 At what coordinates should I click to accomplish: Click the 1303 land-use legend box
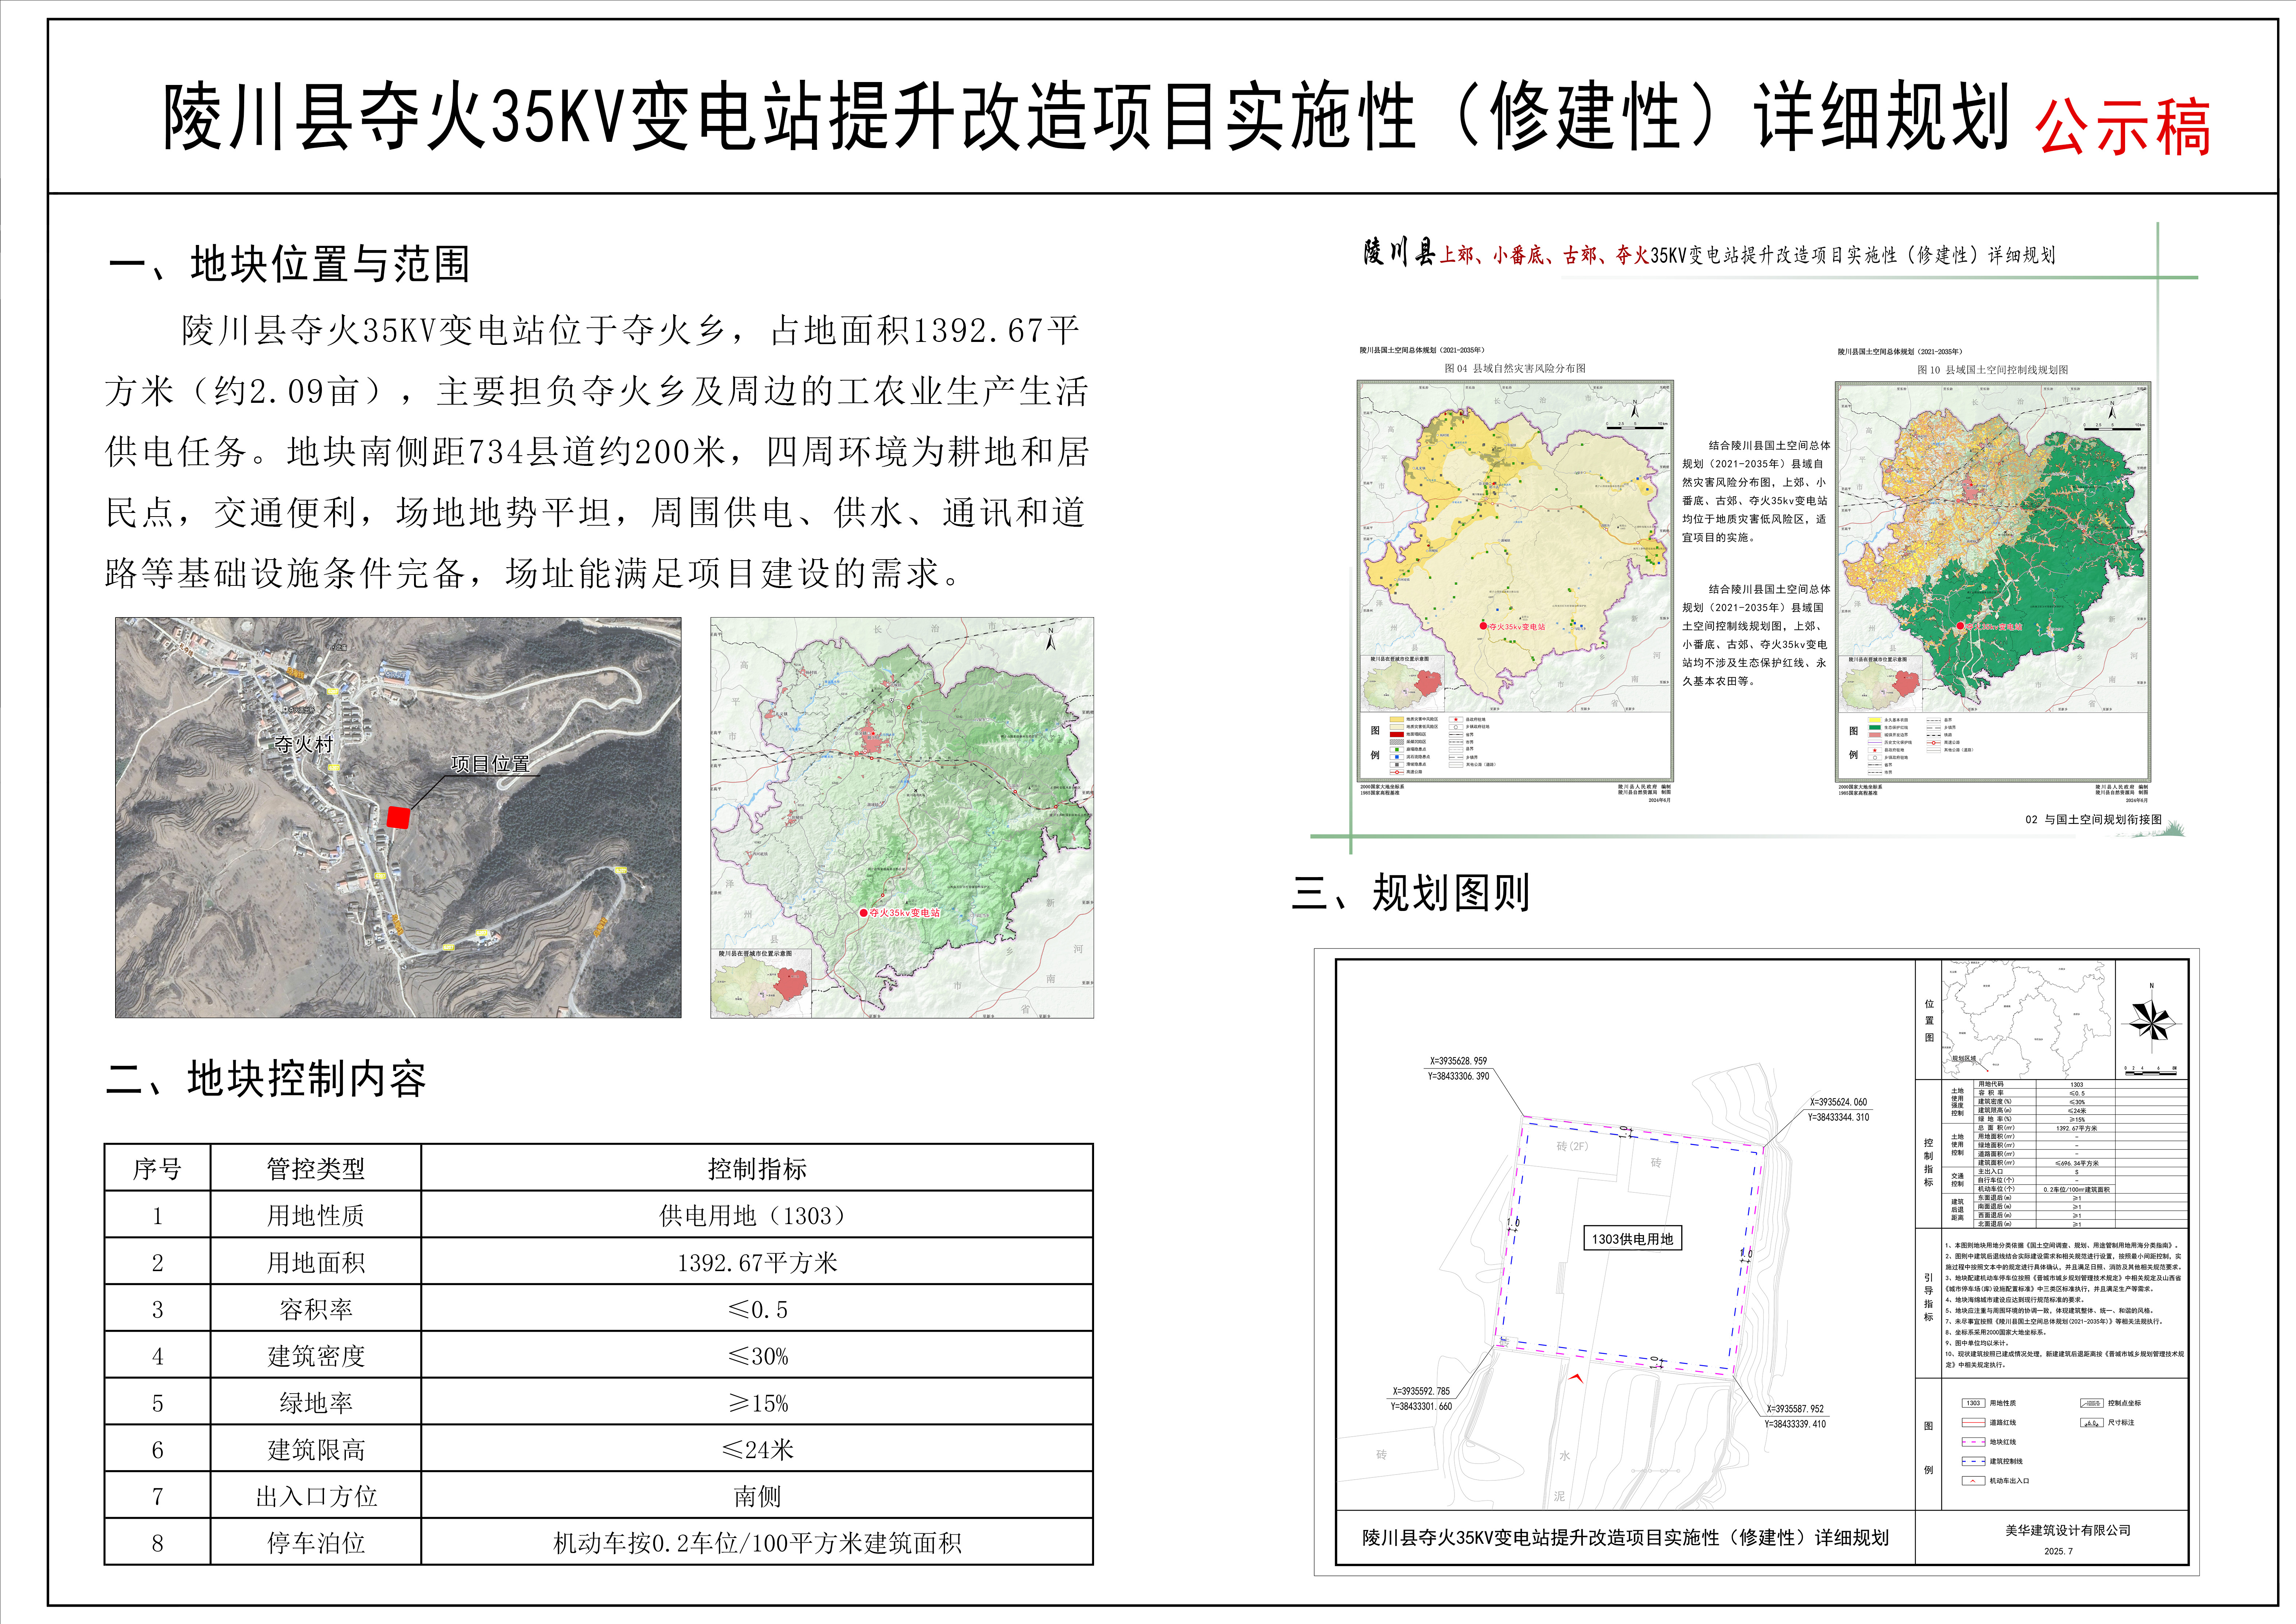1973,1403
